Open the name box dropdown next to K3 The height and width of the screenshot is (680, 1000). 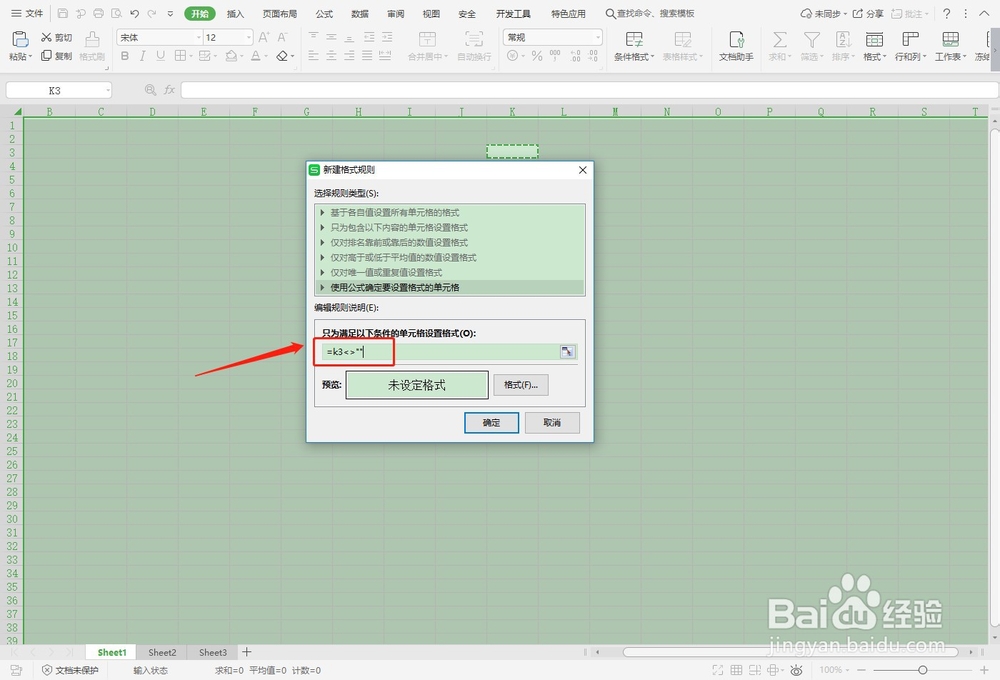(108, 91)
